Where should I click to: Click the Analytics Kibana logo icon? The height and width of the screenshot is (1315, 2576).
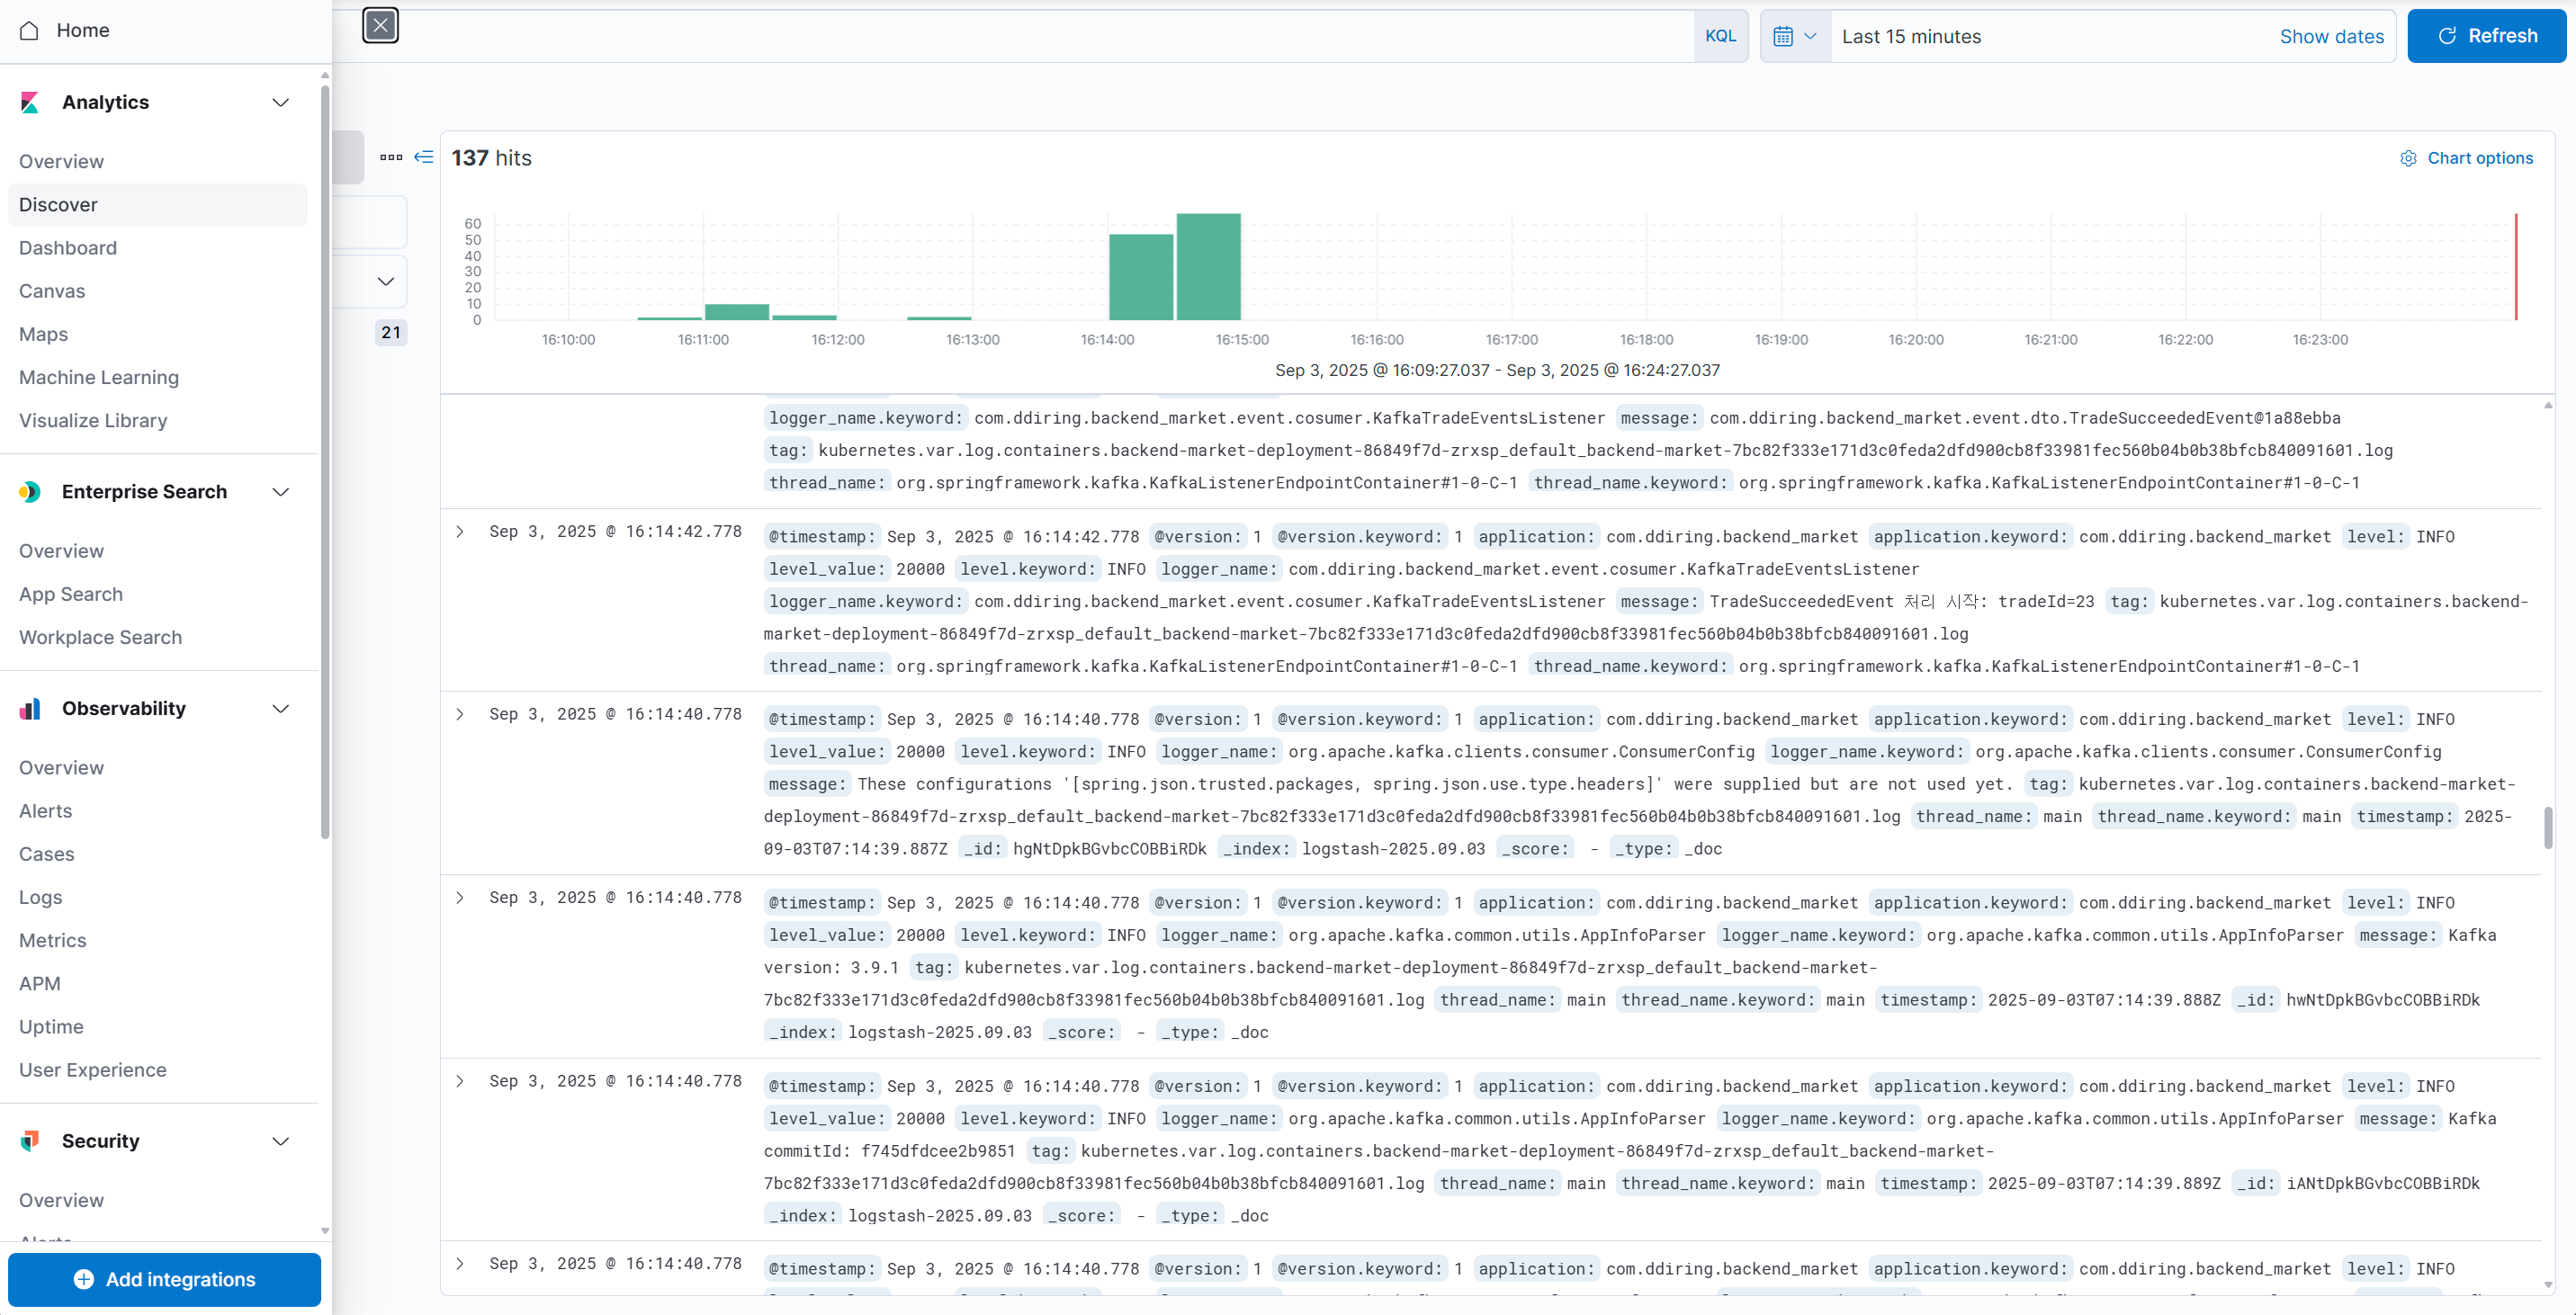(x=30, y=103)
